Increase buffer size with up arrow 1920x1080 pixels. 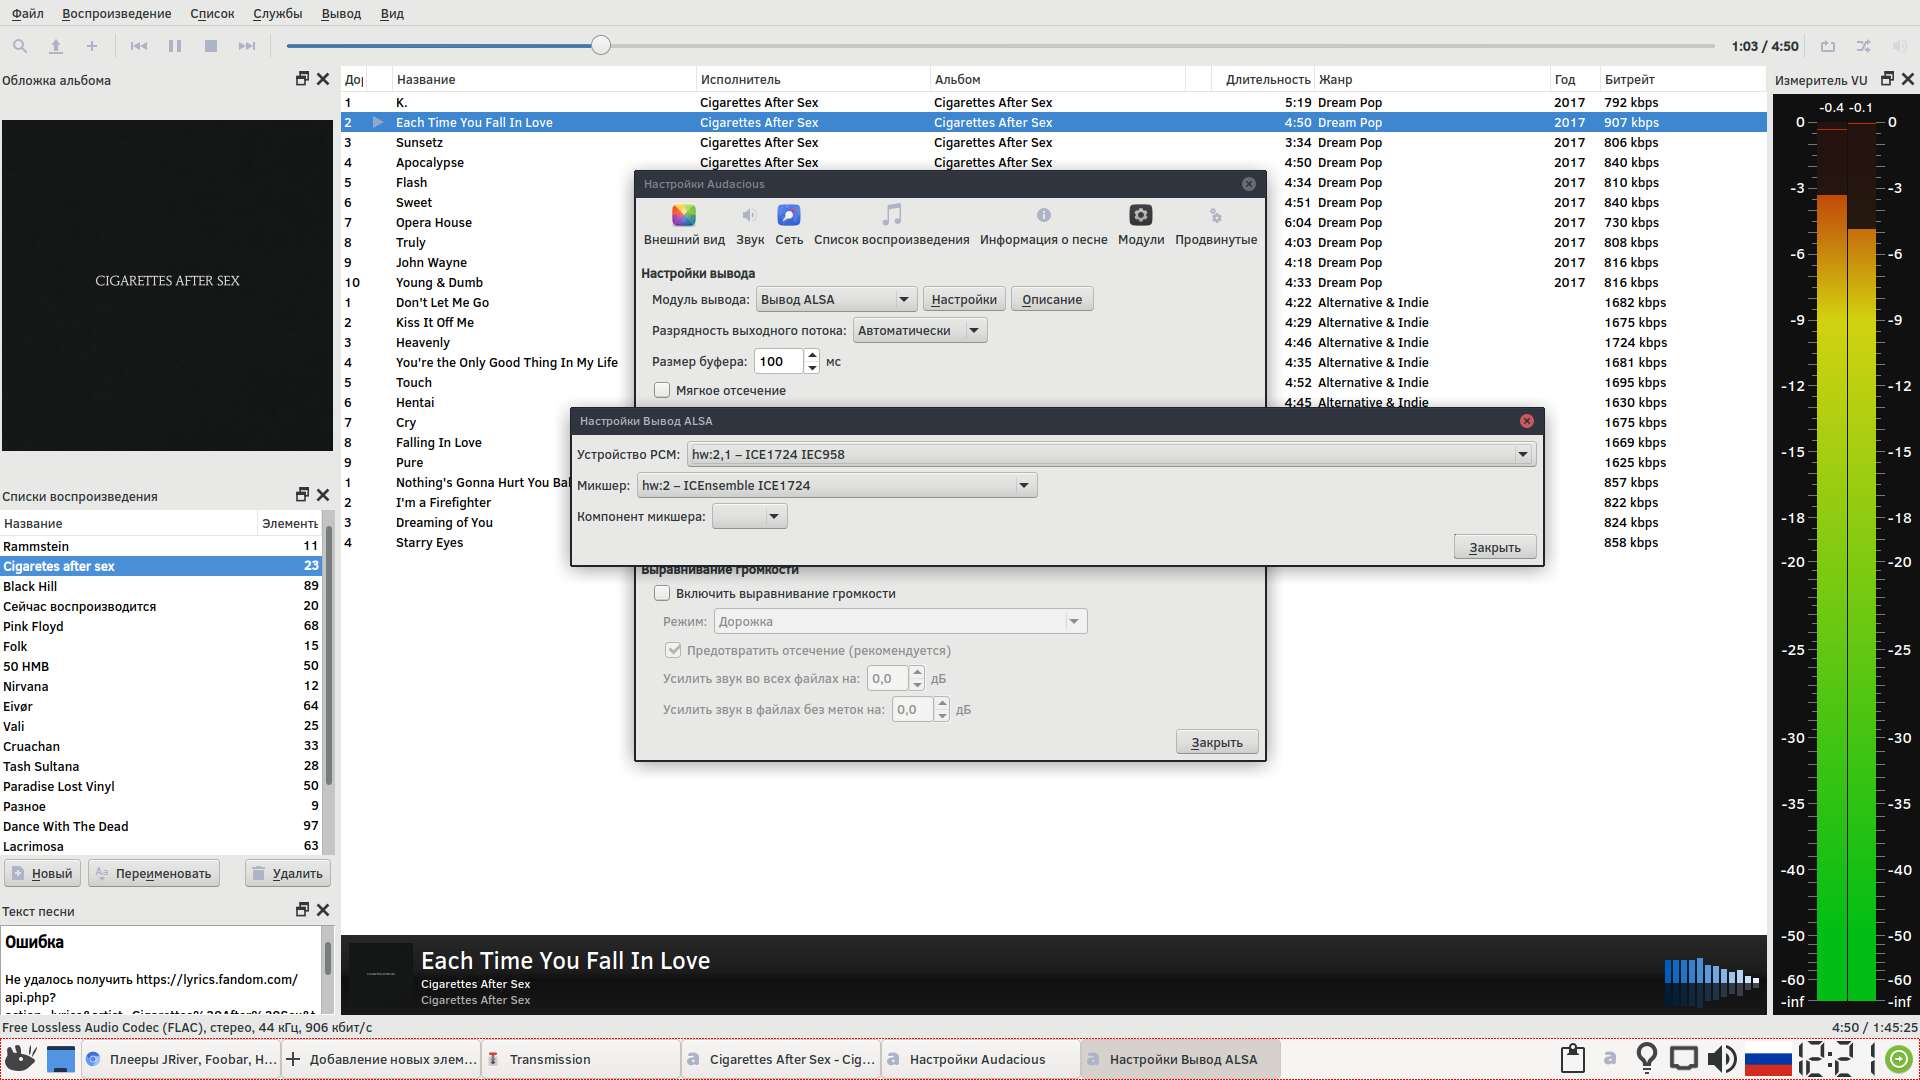(812, 355)
